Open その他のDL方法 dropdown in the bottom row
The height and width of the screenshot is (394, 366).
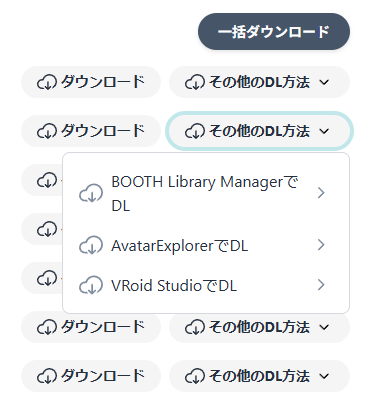(x=259, y=376)
